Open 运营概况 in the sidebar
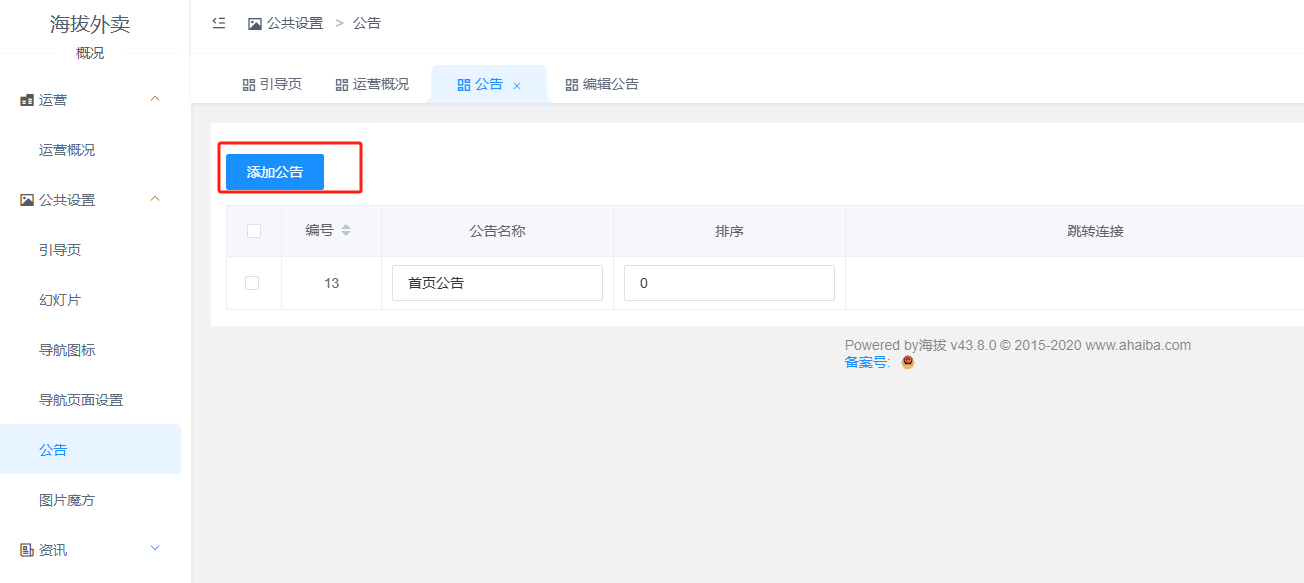The width and height of the screenshot is (1304, 583). coord(90,150)
